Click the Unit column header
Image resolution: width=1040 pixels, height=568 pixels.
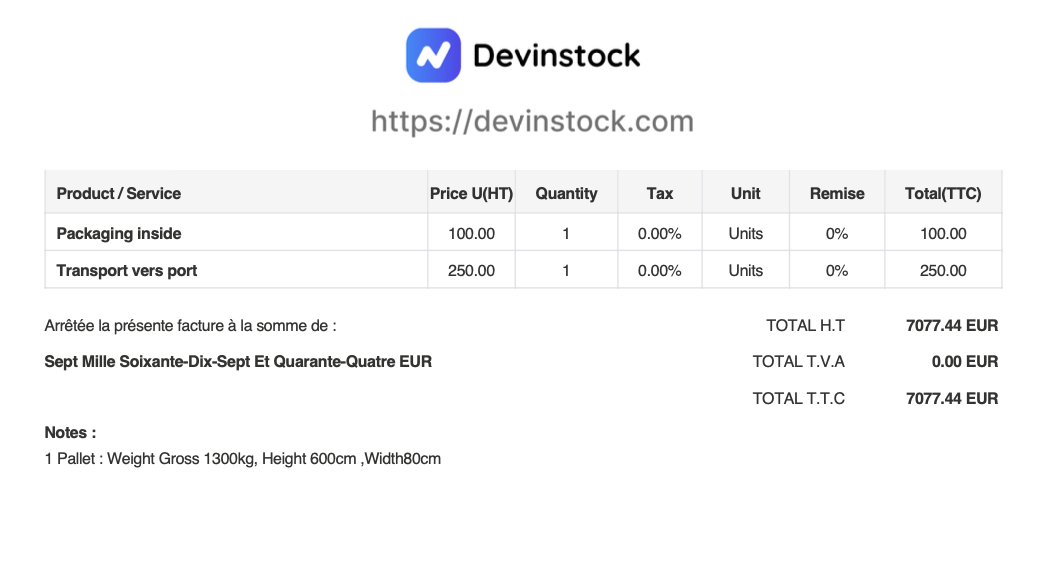click(745, 194)
